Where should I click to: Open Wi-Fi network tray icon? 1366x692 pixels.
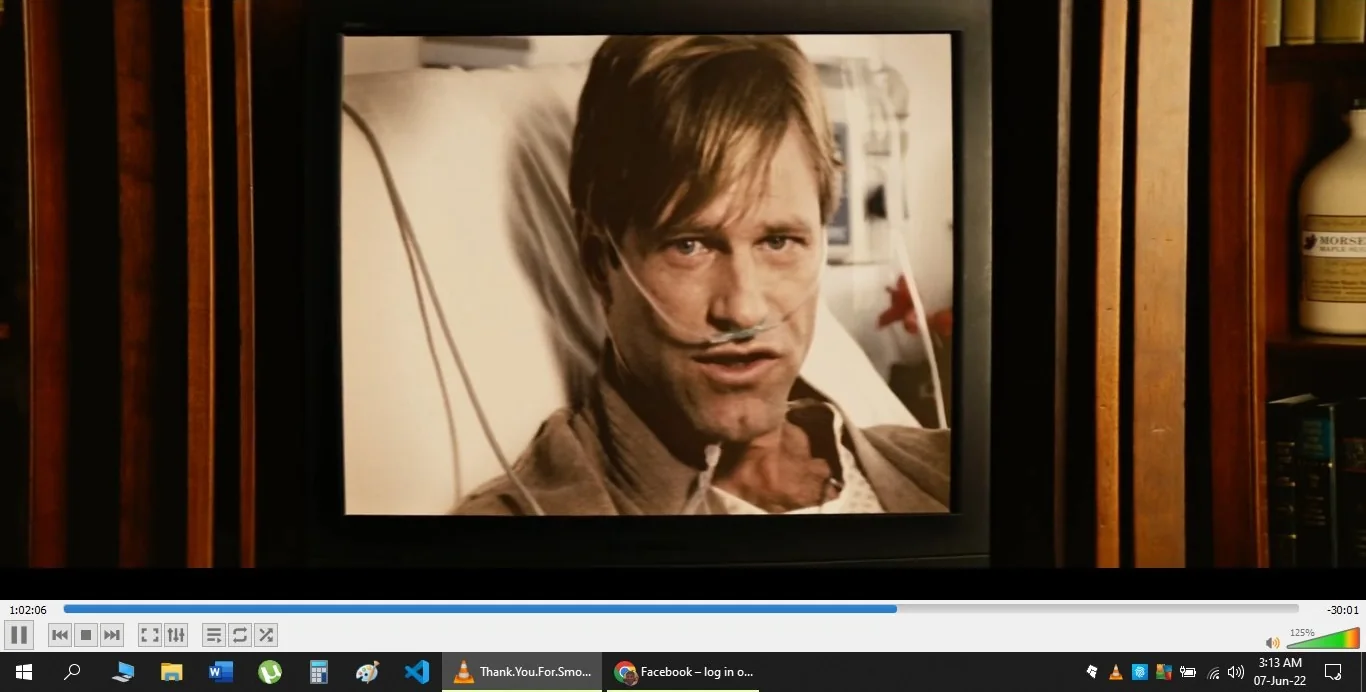[1213, 672]
